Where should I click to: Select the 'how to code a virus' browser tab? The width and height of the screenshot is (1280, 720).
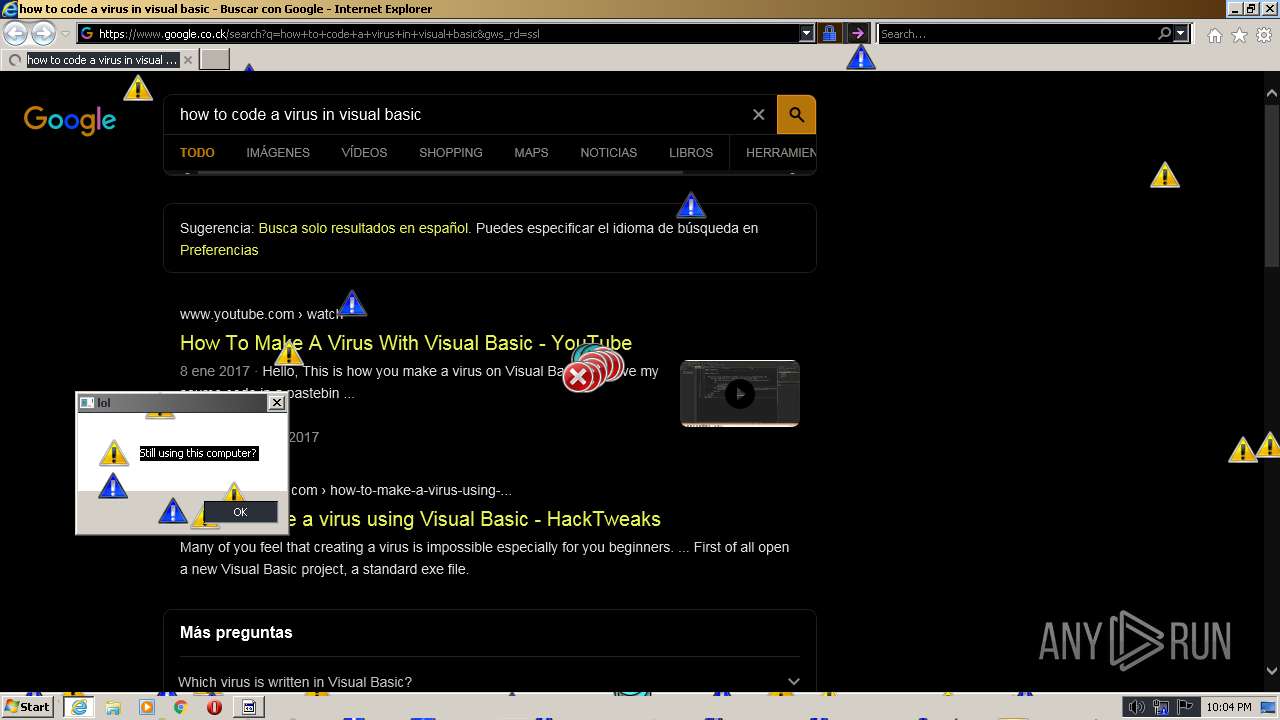coord(100,60)
